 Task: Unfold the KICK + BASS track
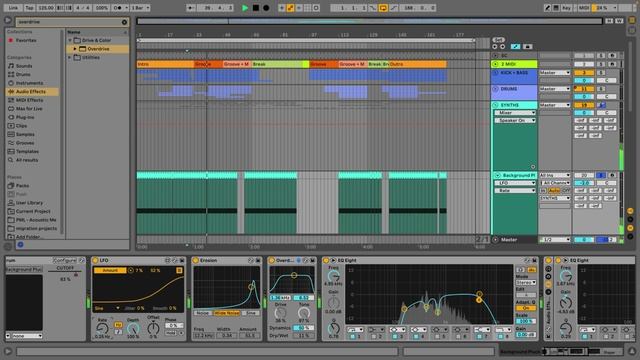(496, 73)
